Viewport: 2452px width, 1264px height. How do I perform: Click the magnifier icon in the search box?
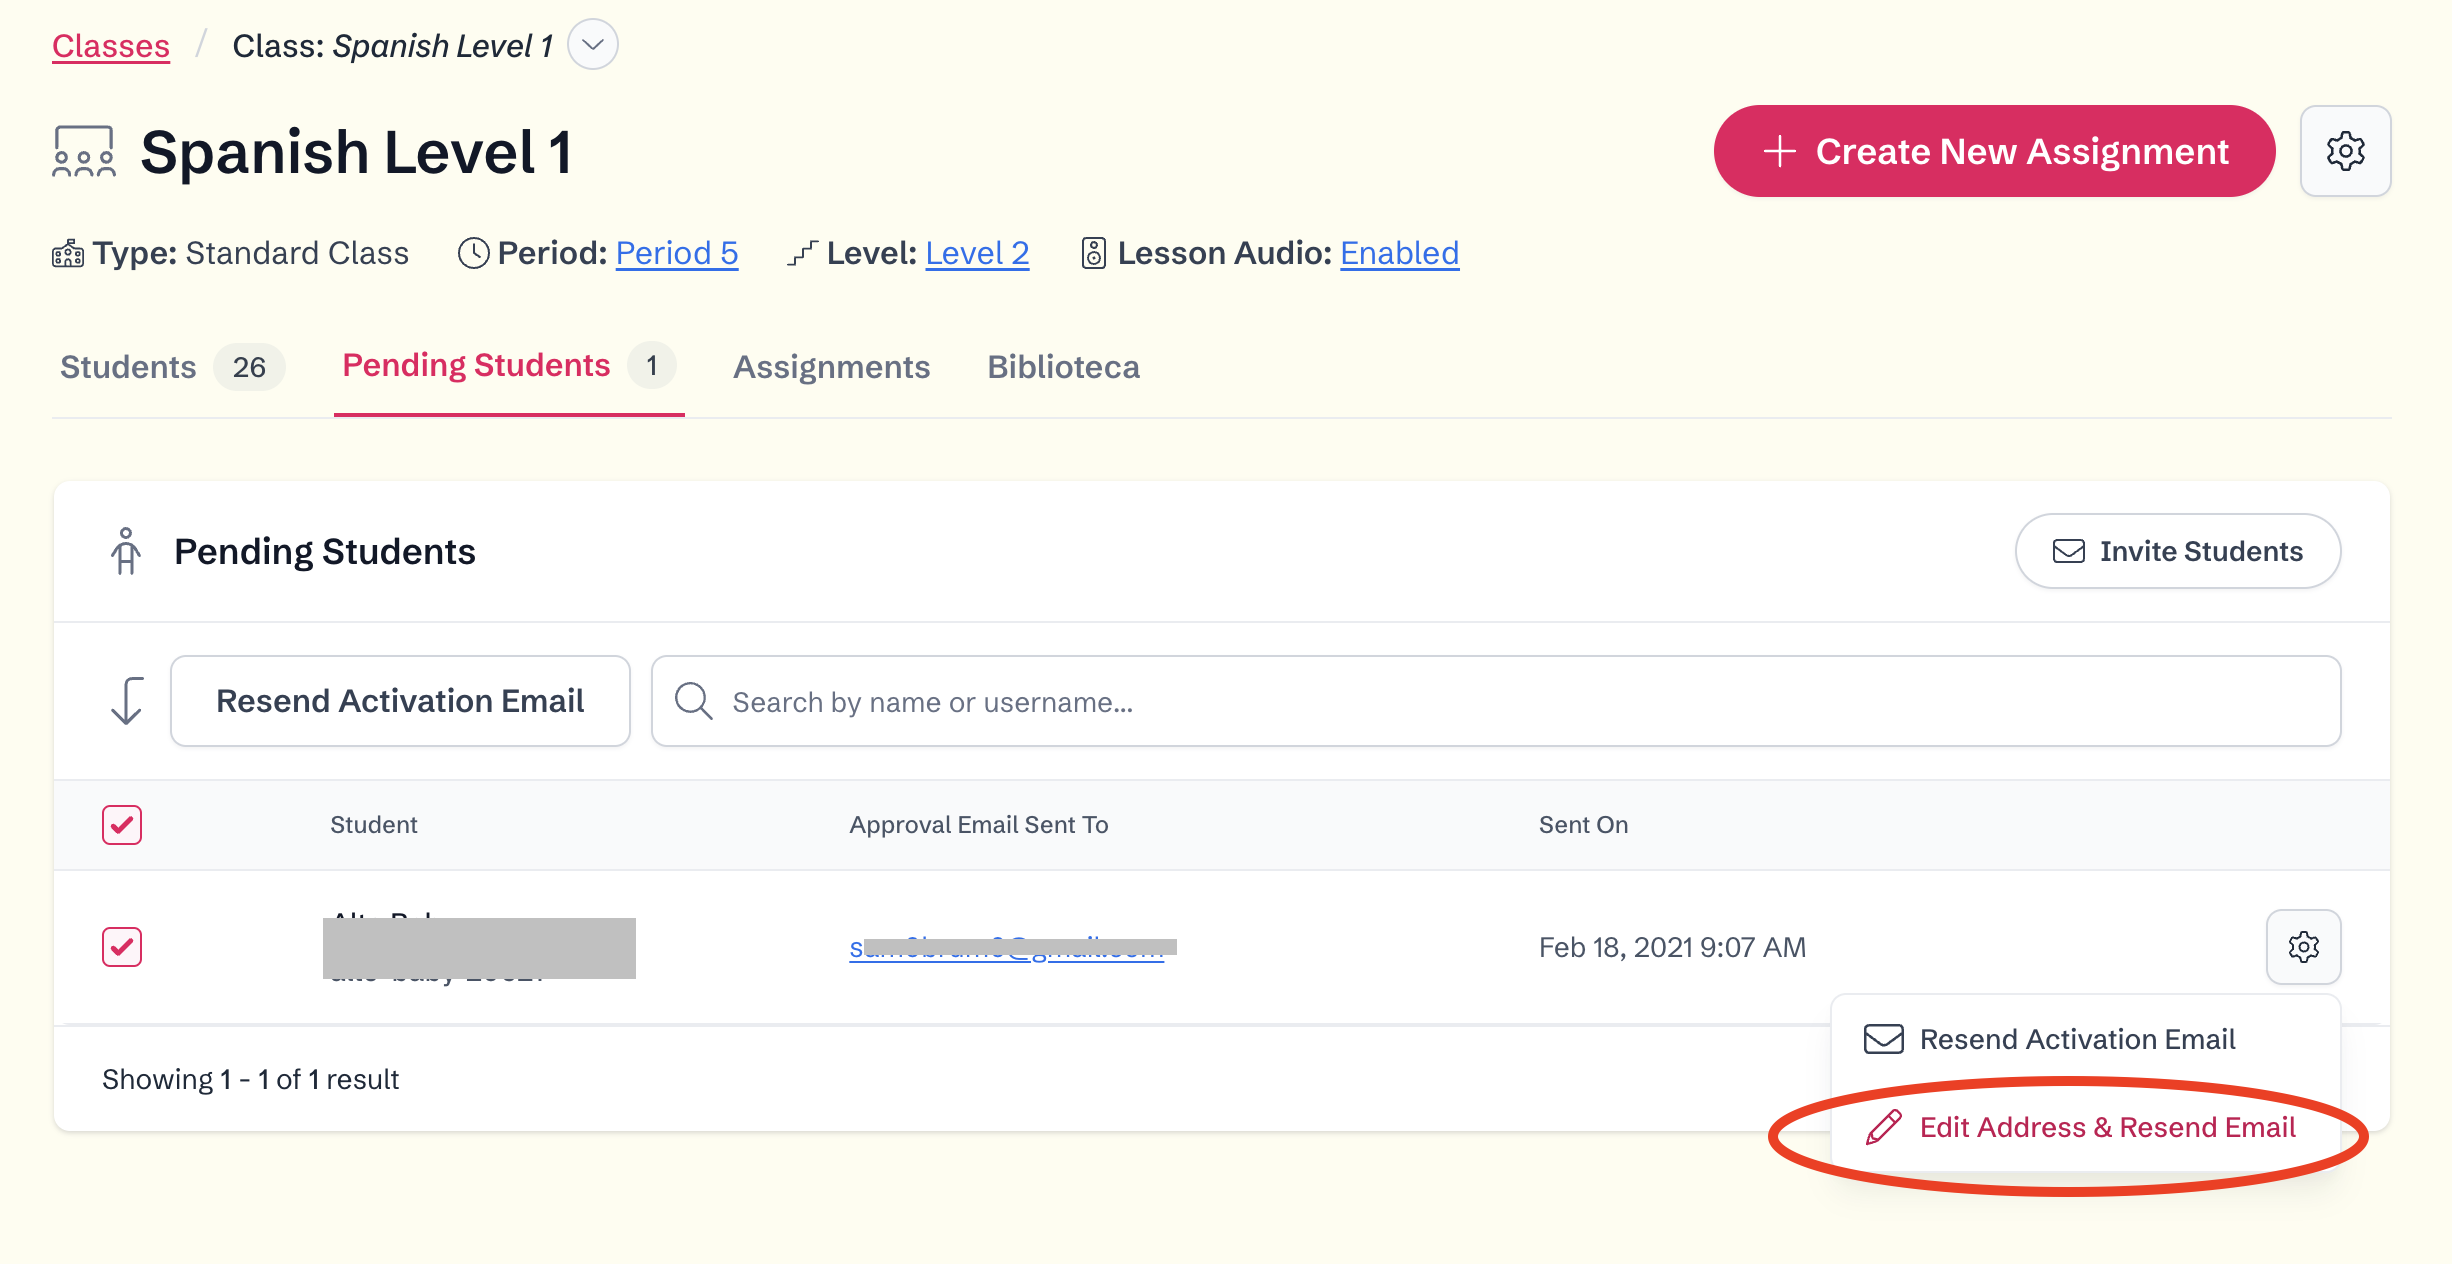pyautogui.click(x=693, y=701)
